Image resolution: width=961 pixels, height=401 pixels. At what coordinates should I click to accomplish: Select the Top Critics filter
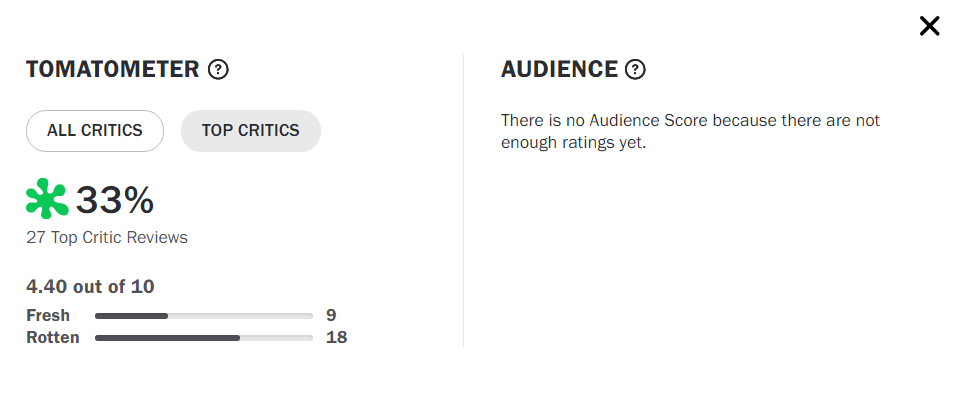click(250, 131)
